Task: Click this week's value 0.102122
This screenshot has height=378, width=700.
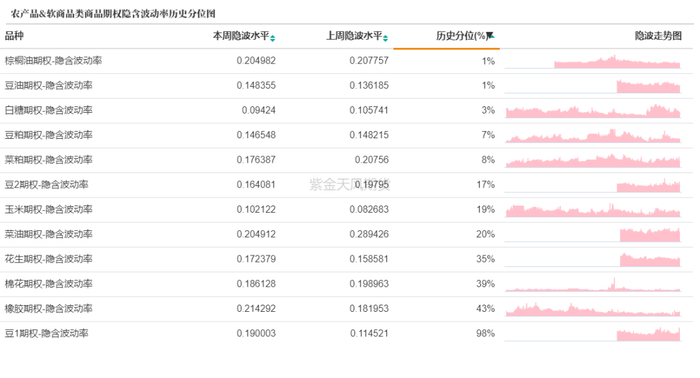Action: pos(256,209)
